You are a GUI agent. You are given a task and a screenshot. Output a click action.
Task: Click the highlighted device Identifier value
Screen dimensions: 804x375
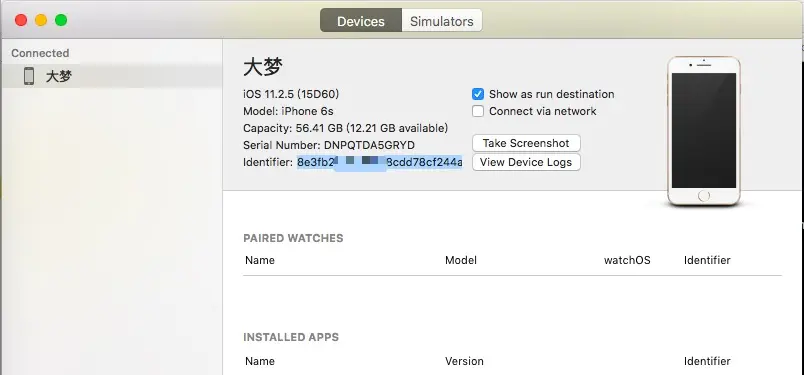pos(379,163)
